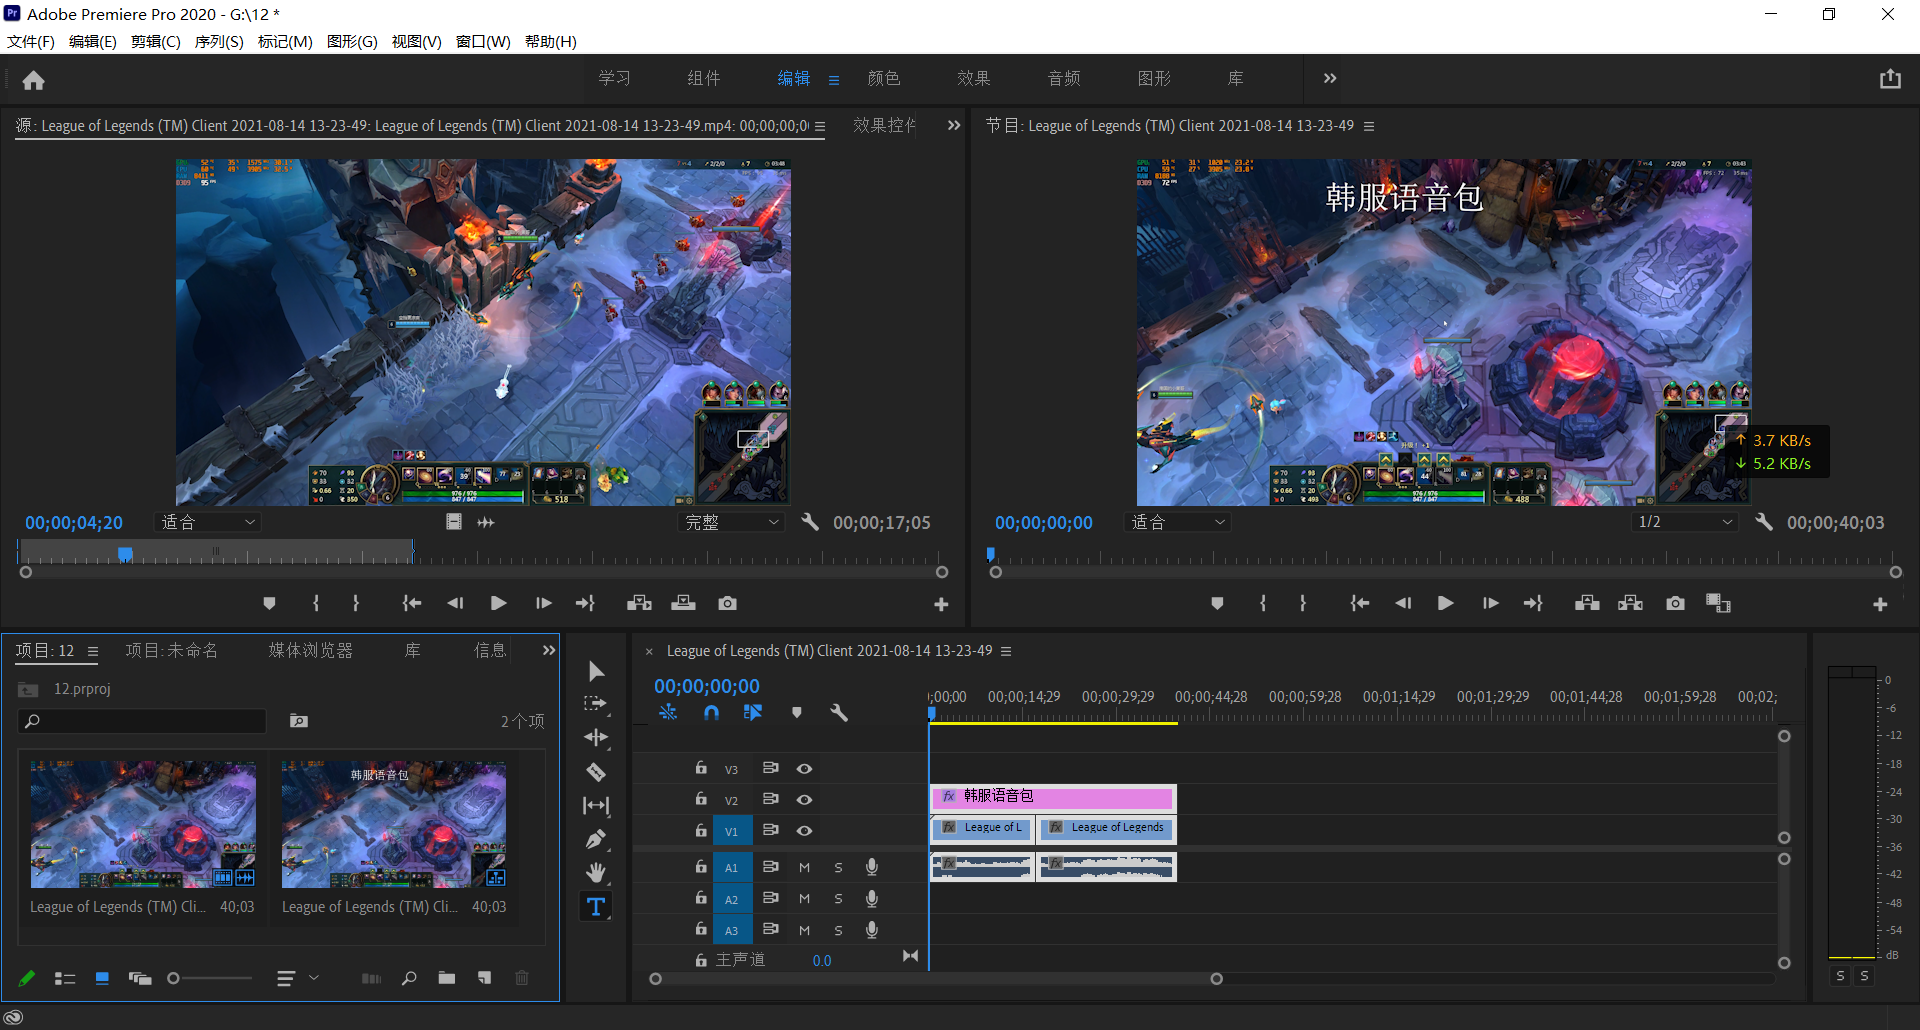Step forward one frame in Program monitor
Screen dimensions: 1920x1030
pos(1490,603)
